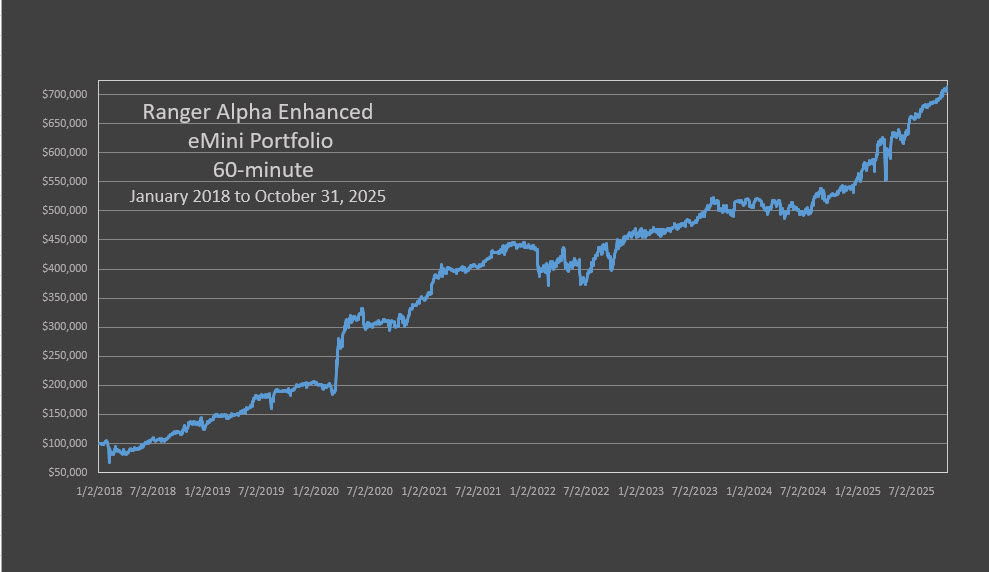Click the lowest dip of the curve in early 2018
The height and width of the screenshot is (572, 989).
click(x=110, y=462)
